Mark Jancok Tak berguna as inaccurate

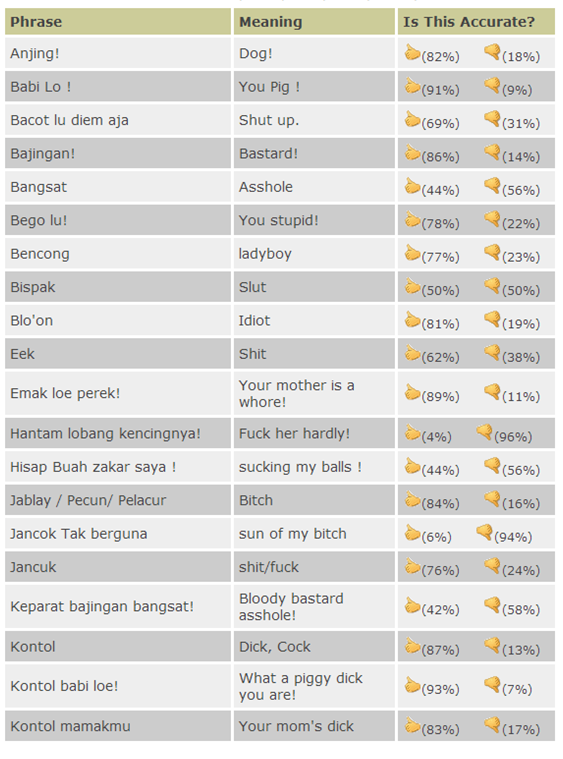(x=484, y=532)
